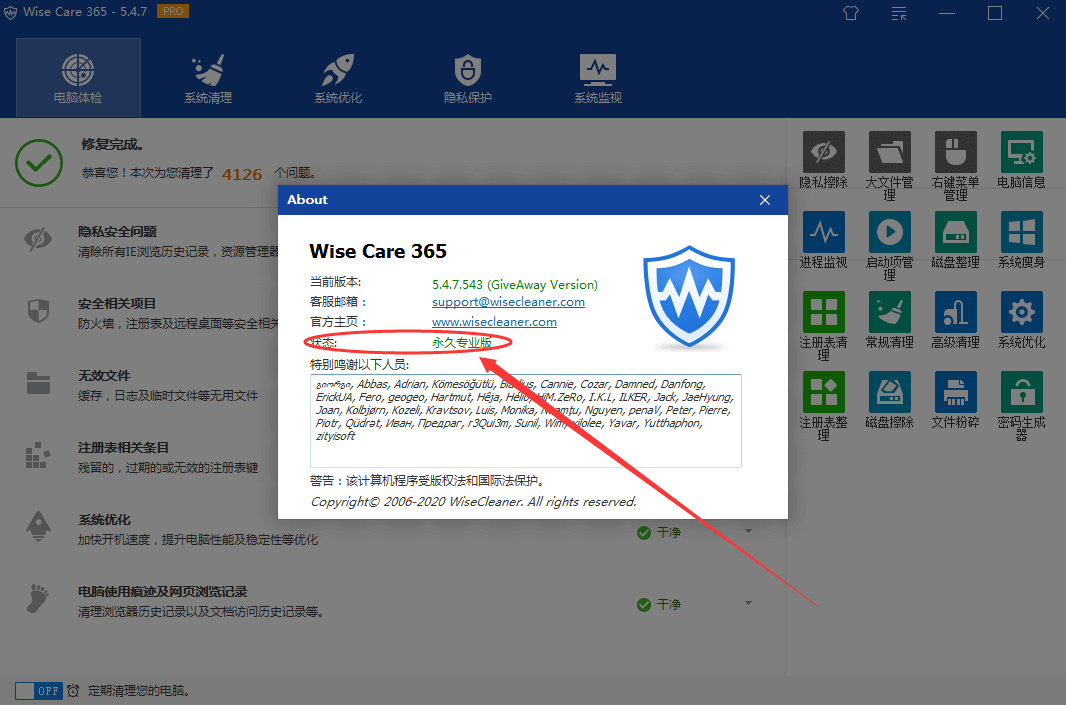This screenshot has width=1066, height=705.
Task: Launch 注册表清理 tool
Action: click(x=823, y=326)
